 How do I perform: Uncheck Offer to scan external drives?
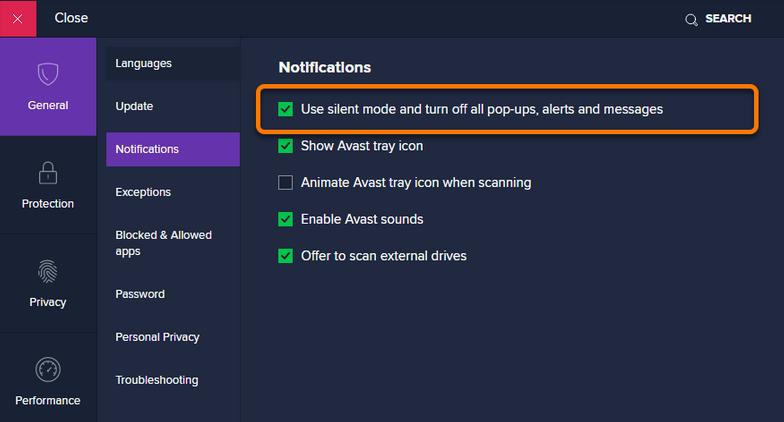pyautogui.click(x=286, y=256)
